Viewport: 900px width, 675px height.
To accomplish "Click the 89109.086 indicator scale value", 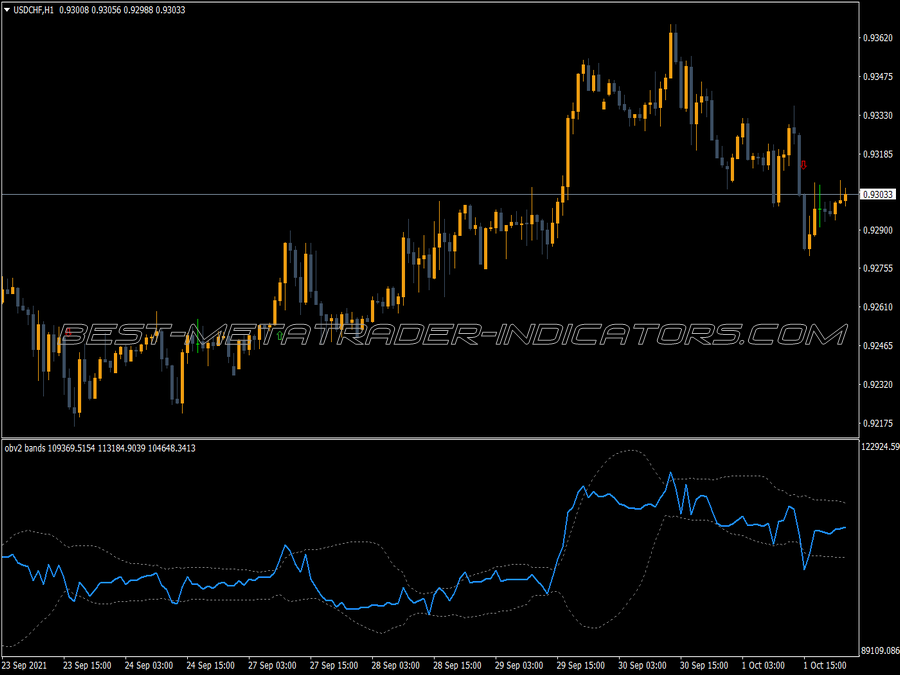I will click(x=880, y=651).
